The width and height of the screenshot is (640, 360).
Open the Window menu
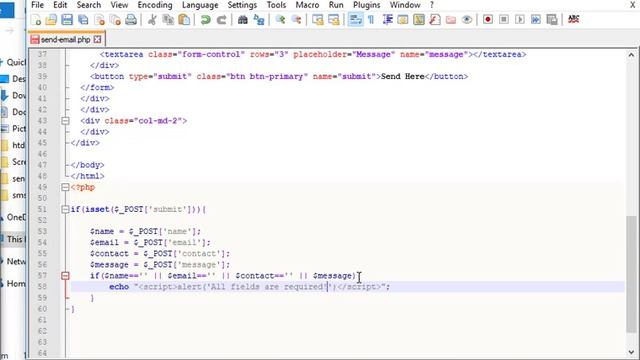405,5
